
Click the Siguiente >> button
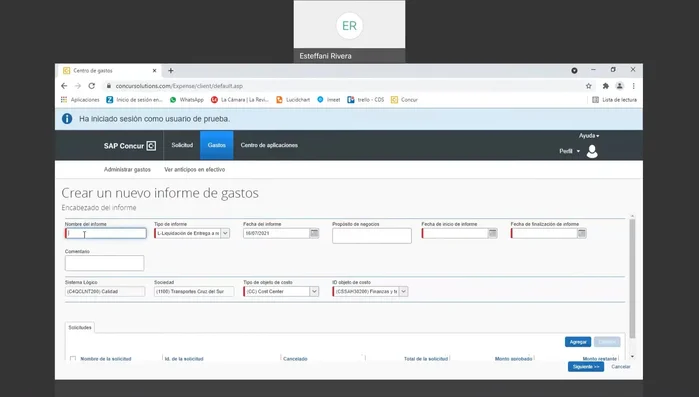pyautogui.click(x=586, y=367)
